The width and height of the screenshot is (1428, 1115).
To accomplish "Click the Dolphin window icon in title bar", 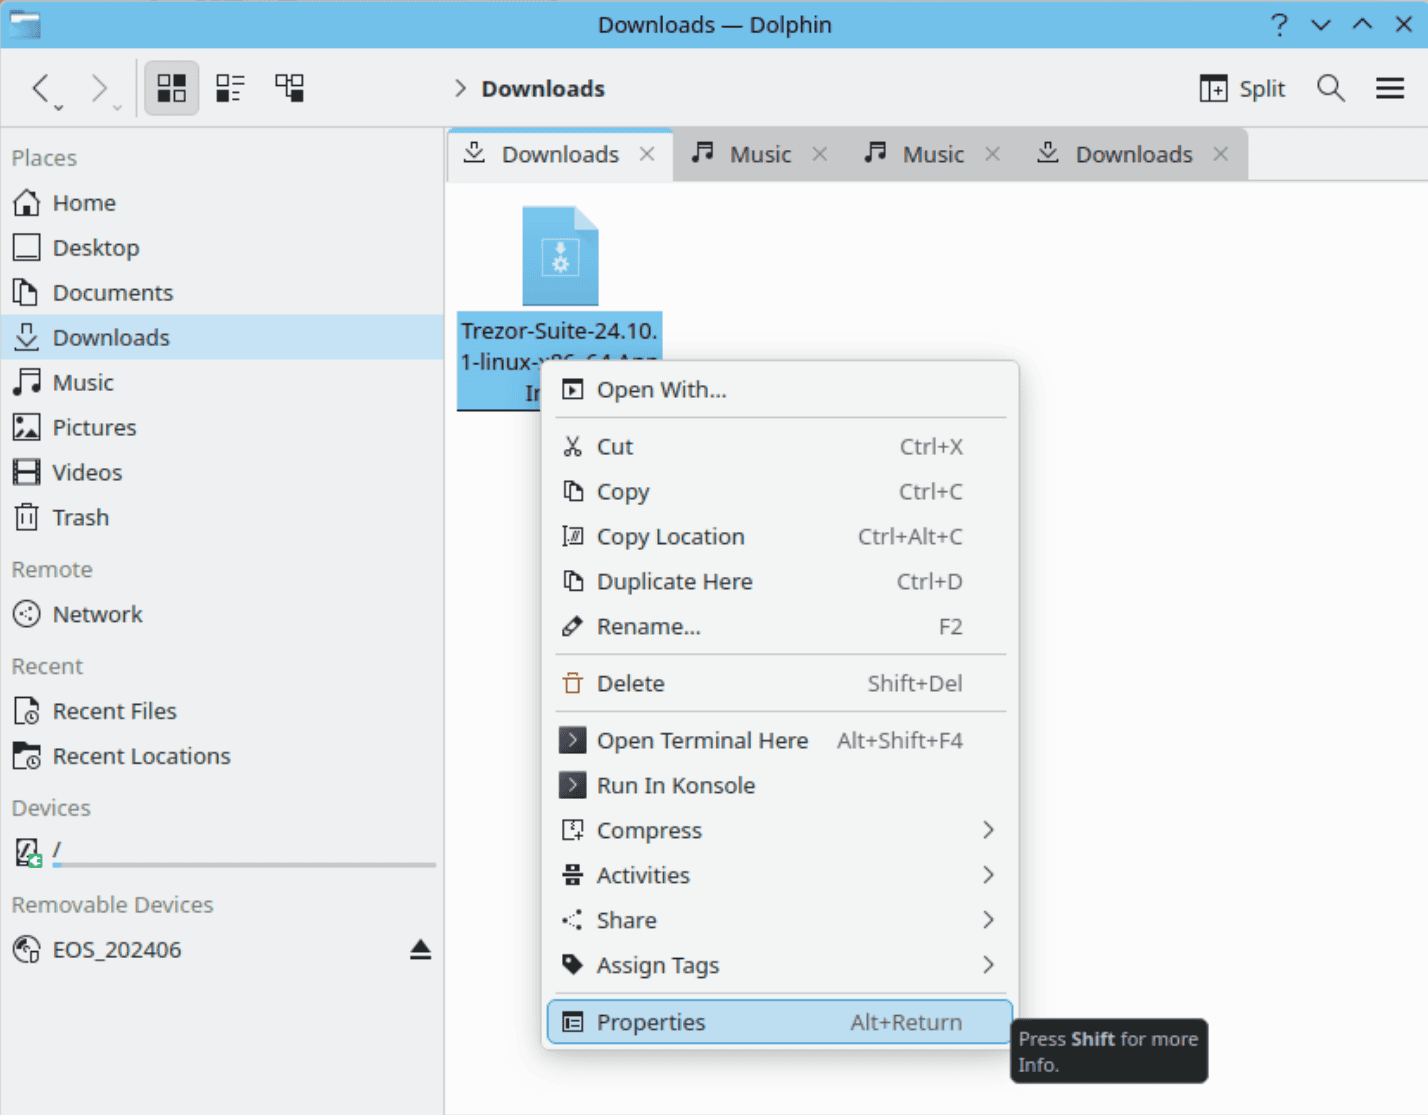I will pos(24,24).
